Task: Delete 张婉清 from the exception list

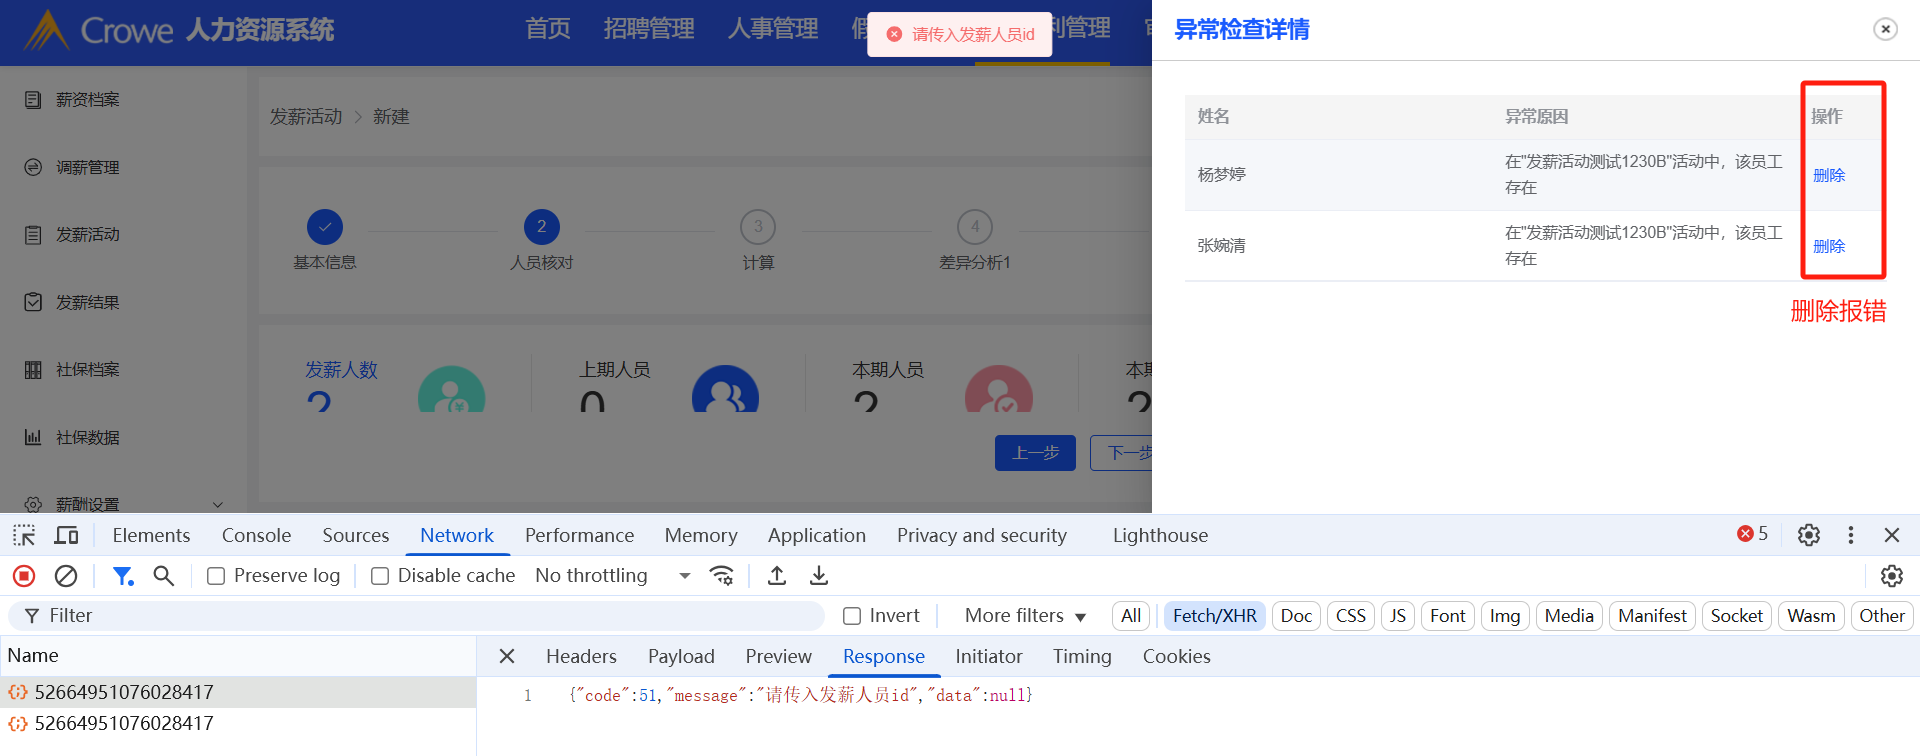Action: pyautogui.click(x=1829, y=246)
